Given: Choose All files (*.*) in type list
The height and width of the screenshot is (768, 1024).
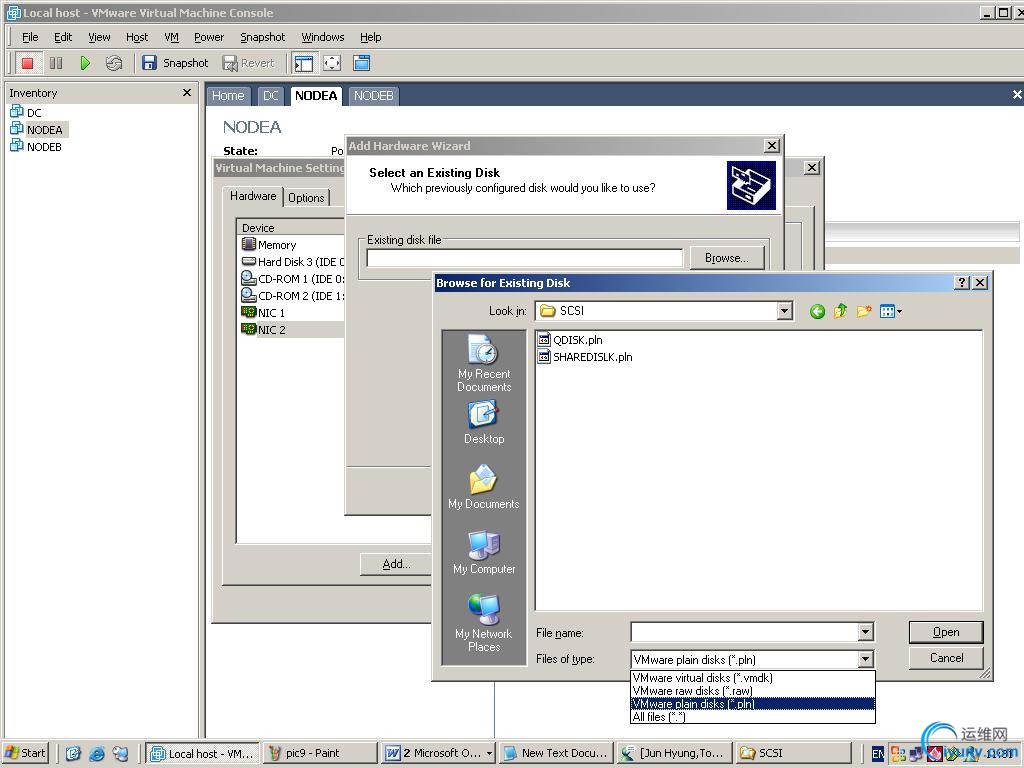Looking at the screenshot, I should point(658,717).
